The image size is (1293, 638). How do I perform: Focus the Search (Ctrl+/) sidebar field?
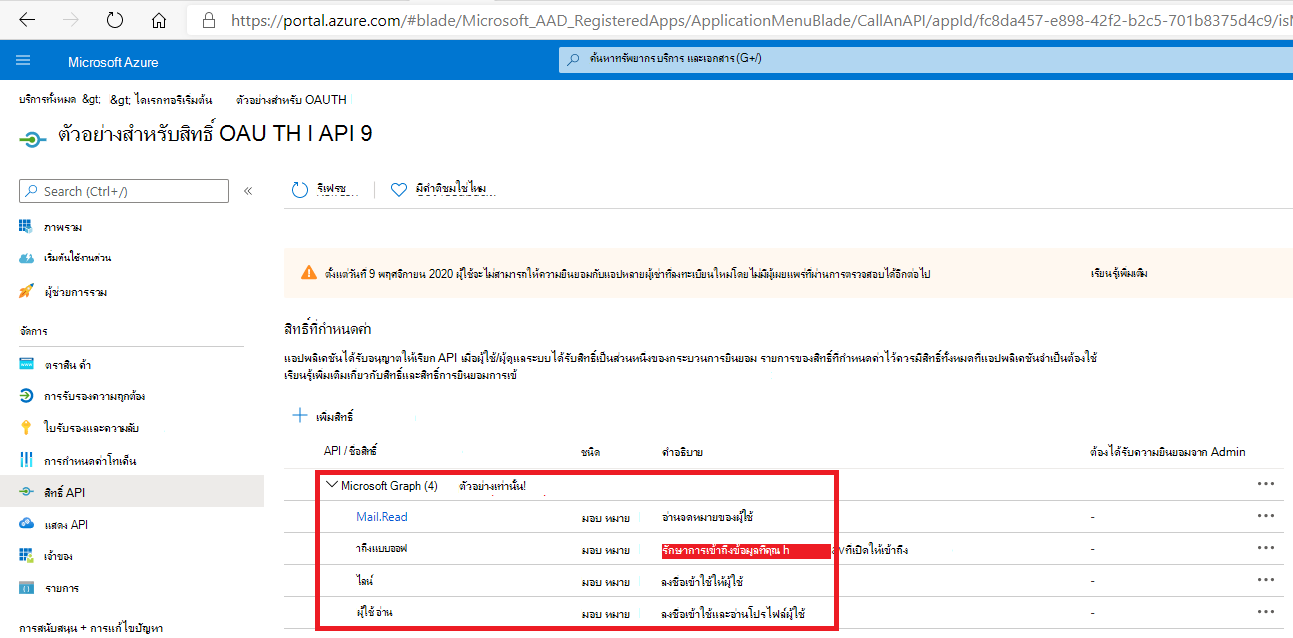point(124,191)
